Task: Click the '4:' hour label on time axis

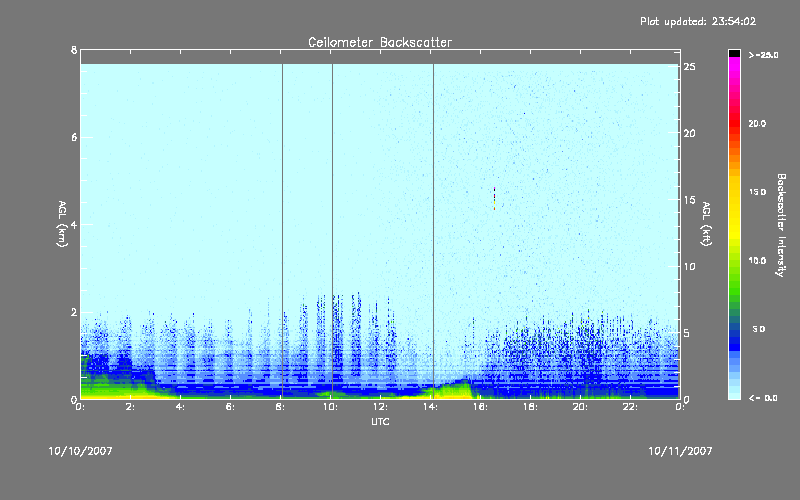Action: (x=180, y=407)
